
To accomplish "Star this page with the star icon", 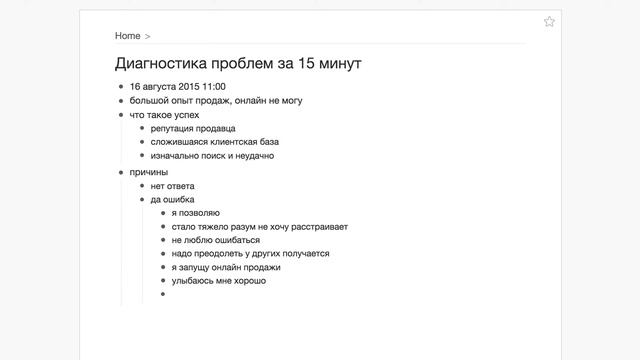I will (x=549, y=22).
